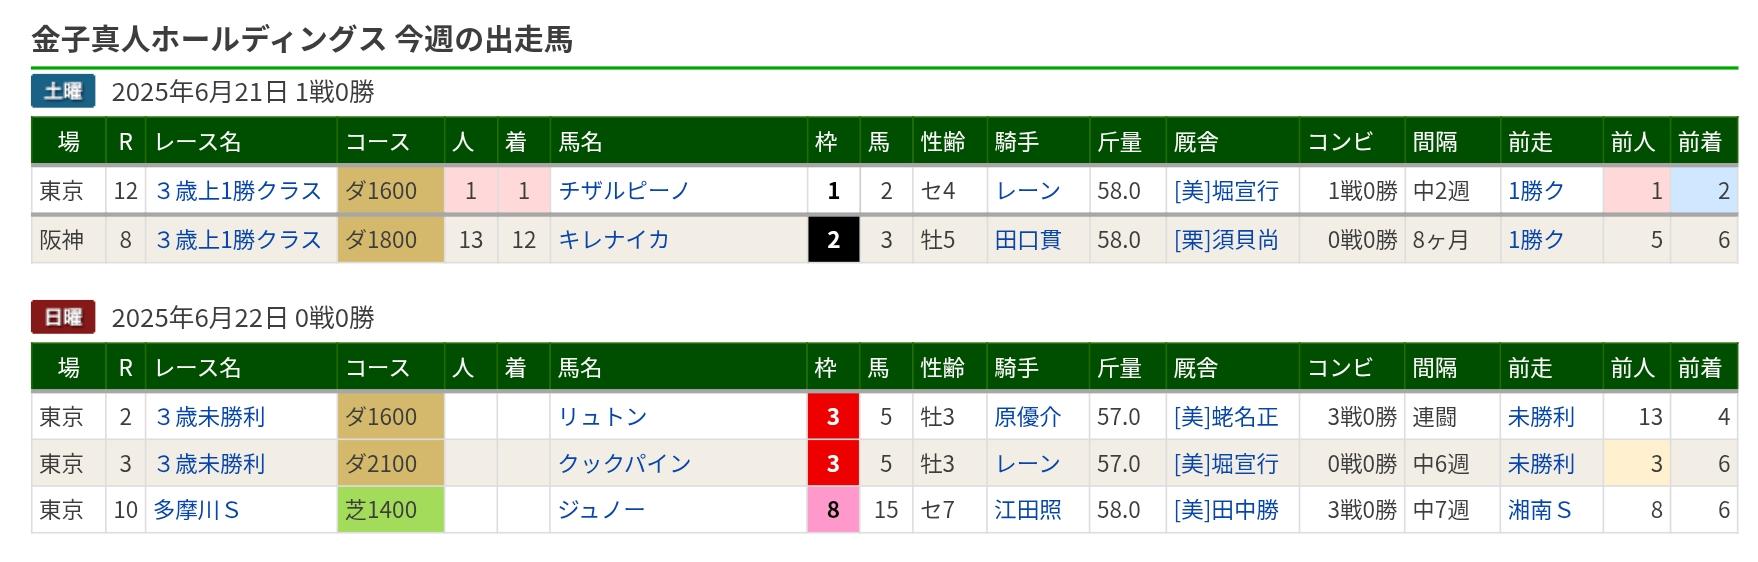Click the ダ2100 course cell
The height and width of the screenshot is (562, 1758).
390,464
